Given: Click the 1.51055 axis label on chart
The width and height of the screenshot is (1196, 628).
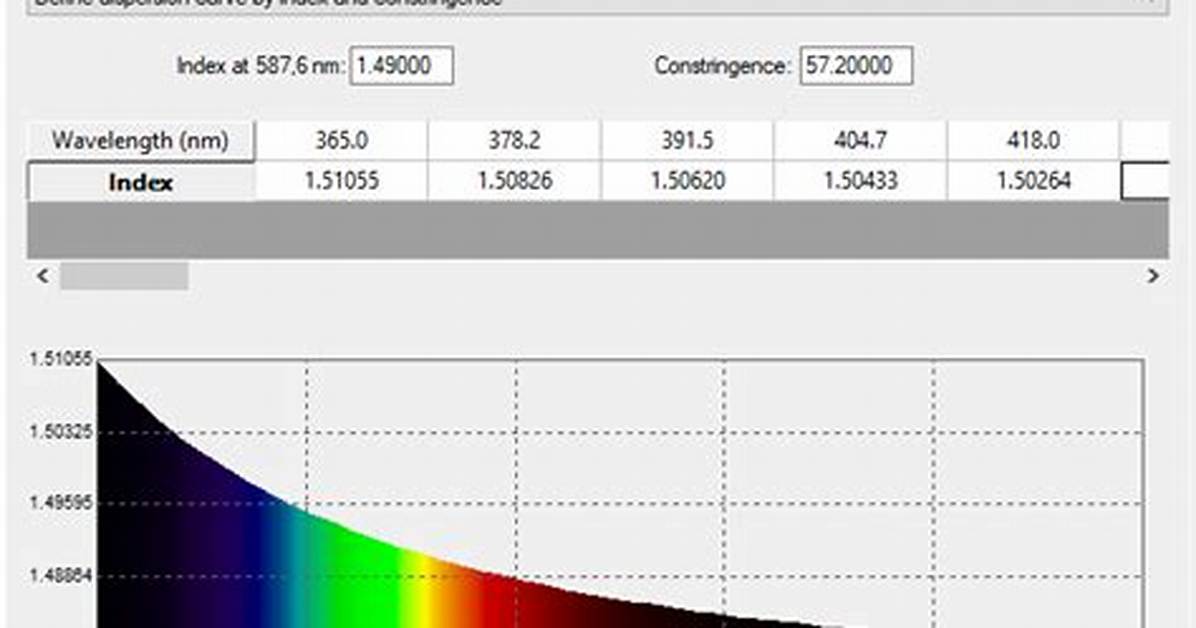Looking at the screenshot, I should (x=61, y=359).
